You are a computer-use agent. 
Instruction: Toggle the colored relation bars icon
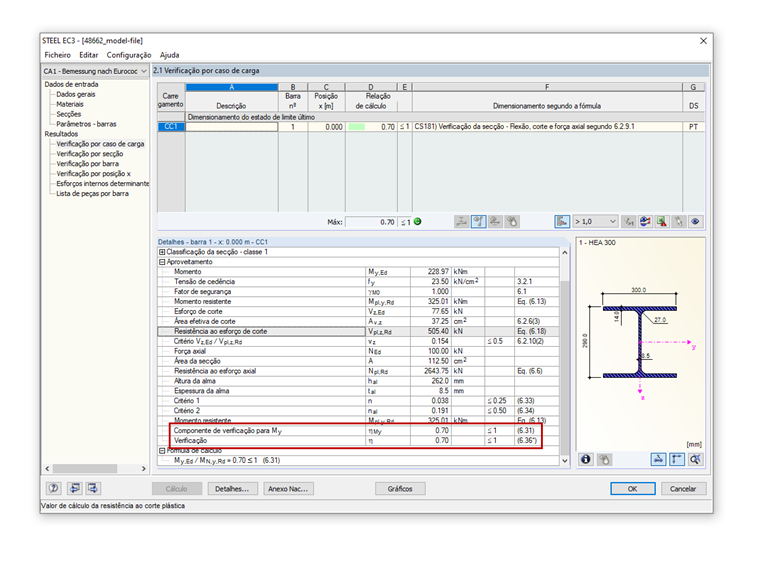coord(562,222)
